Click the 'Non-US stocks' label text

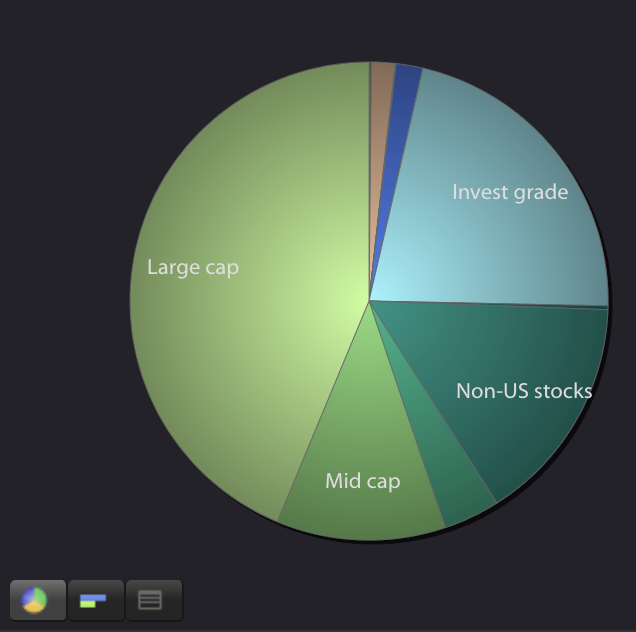pyautogui.click(x=524, y=391)
